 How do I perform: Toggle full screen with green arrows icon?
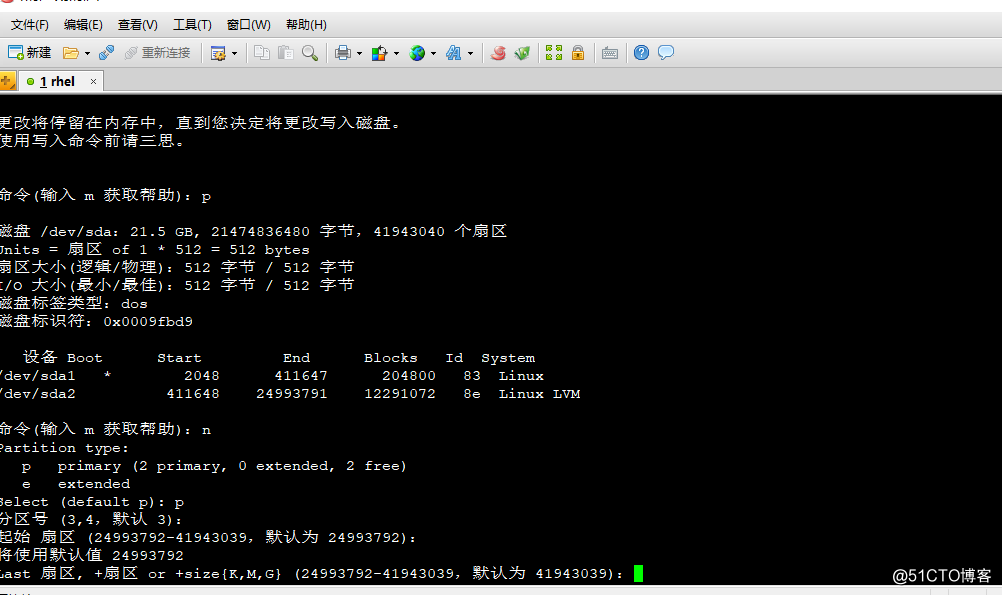point(554,53)
